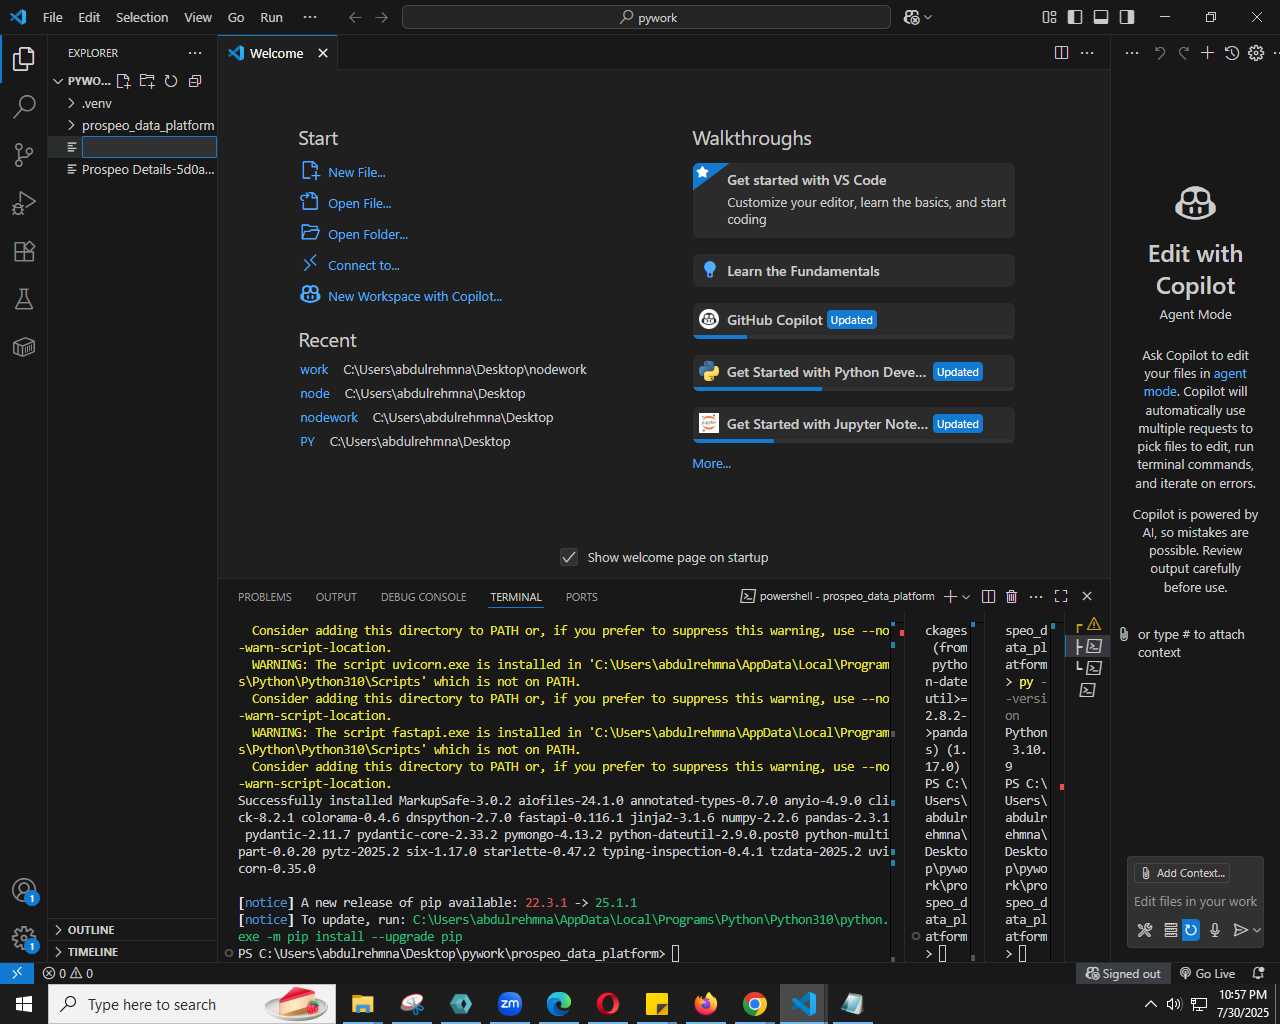
Task: Open the Edit menu
Action: click(x=89, y=17)
